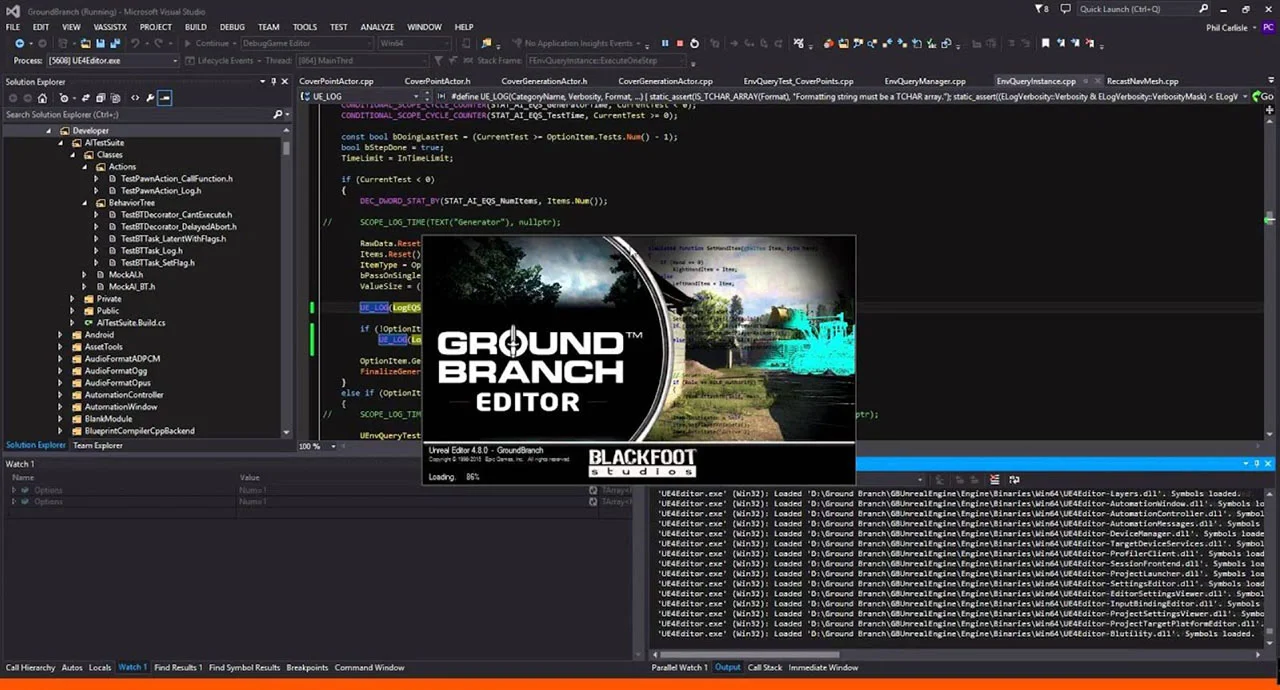This screenshot has height=690, width=1280.
Task: Collapse the AITestSuite tree node
Action: [60, 143]
